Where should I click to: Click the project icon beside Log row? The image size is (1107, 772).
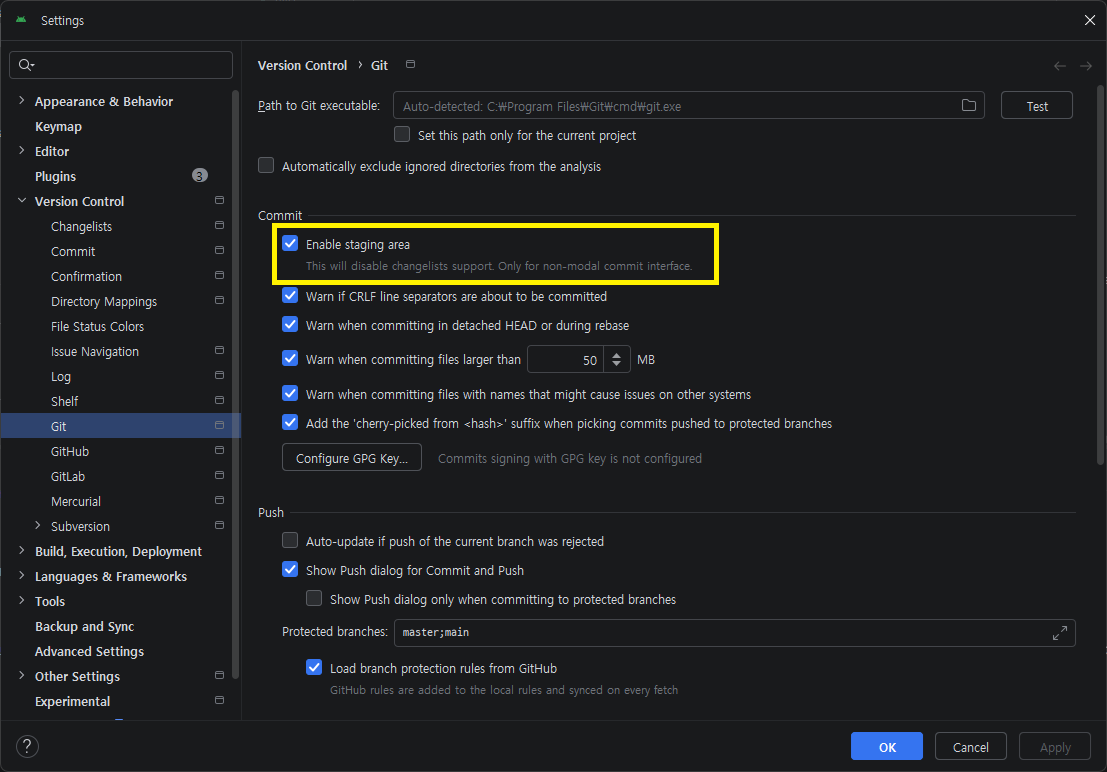[x=220, y=376]
